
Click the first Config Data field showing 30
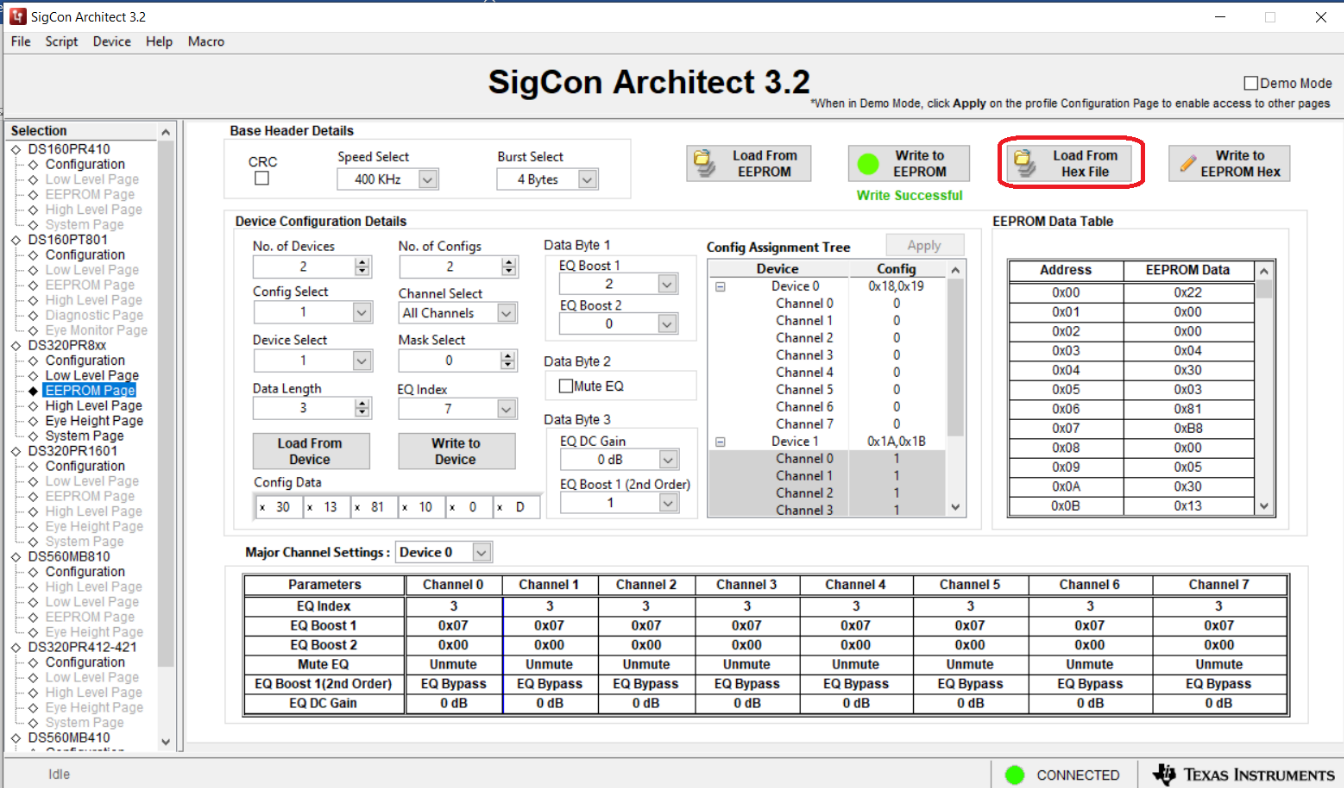pyautogui.click(x=278, y=507)
